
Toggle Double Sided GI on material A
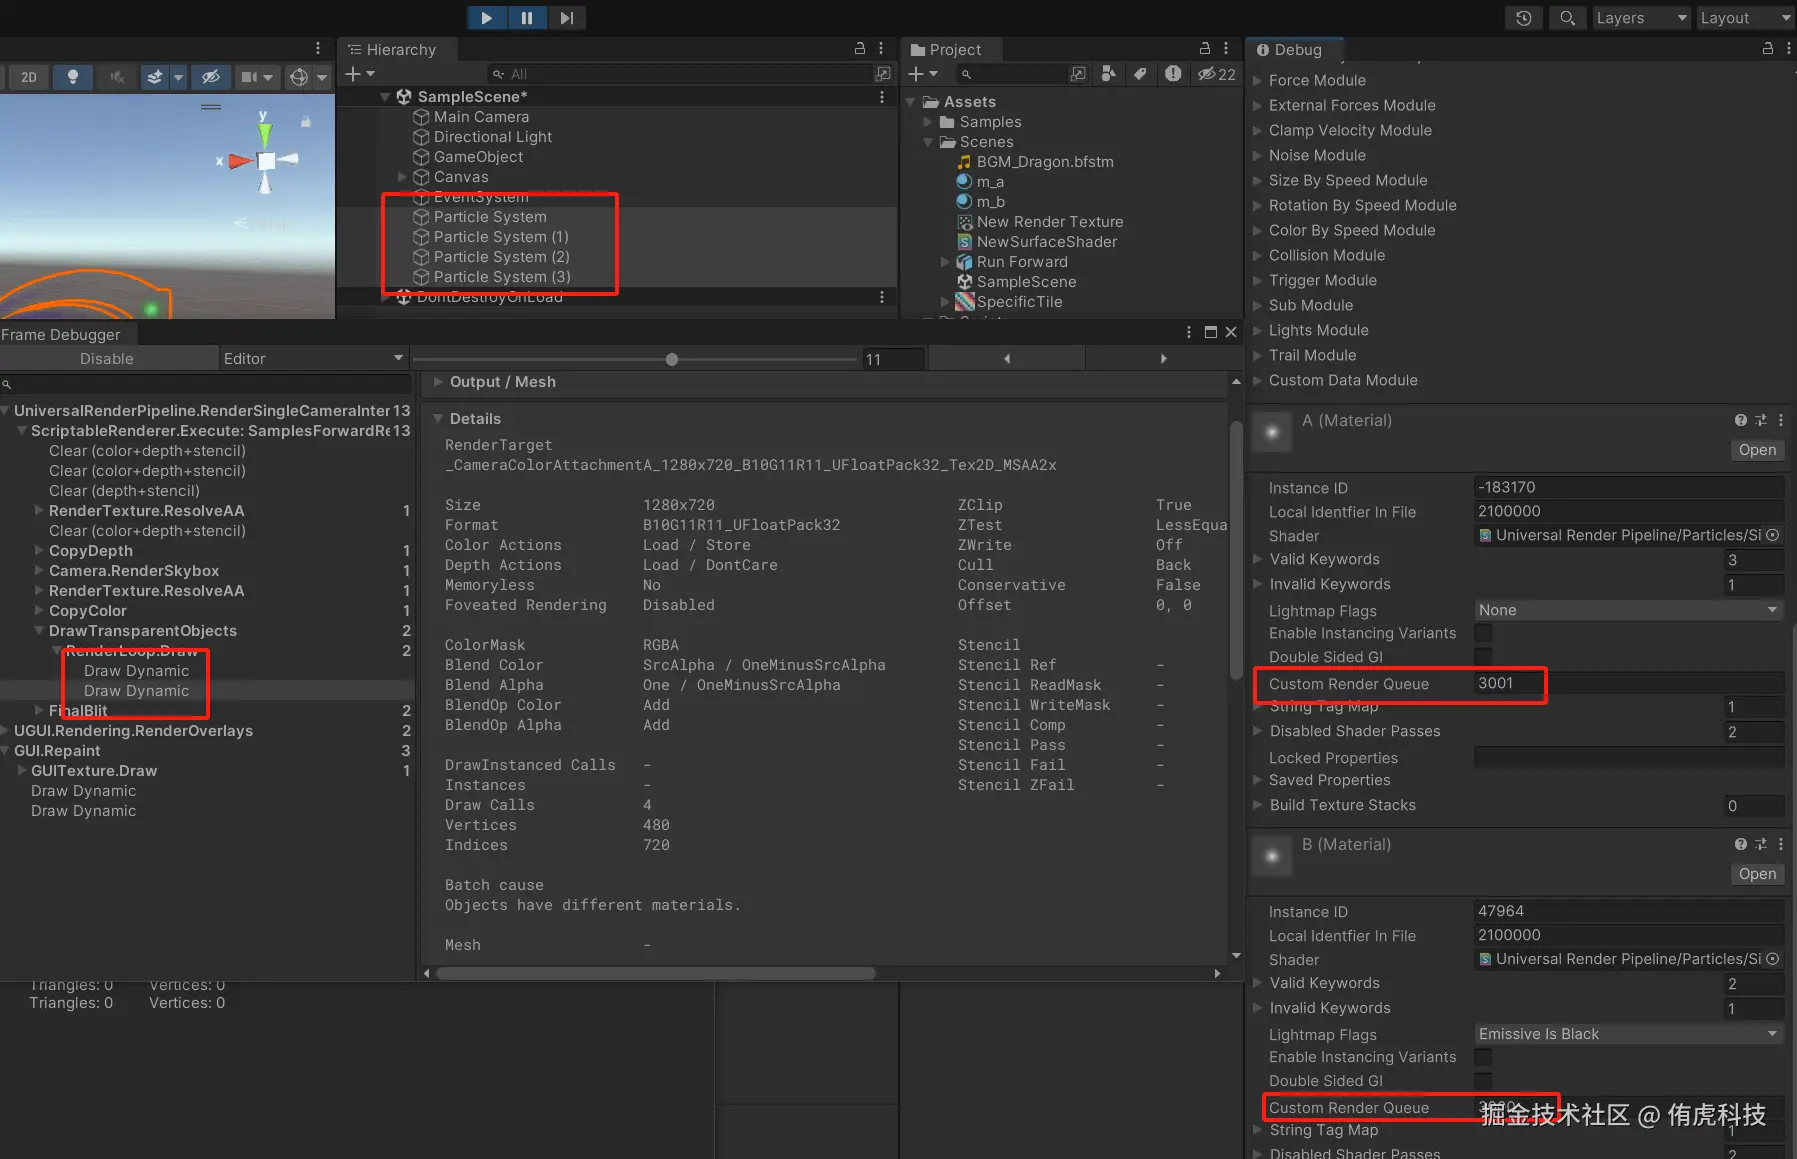(x=1483, y=657)
